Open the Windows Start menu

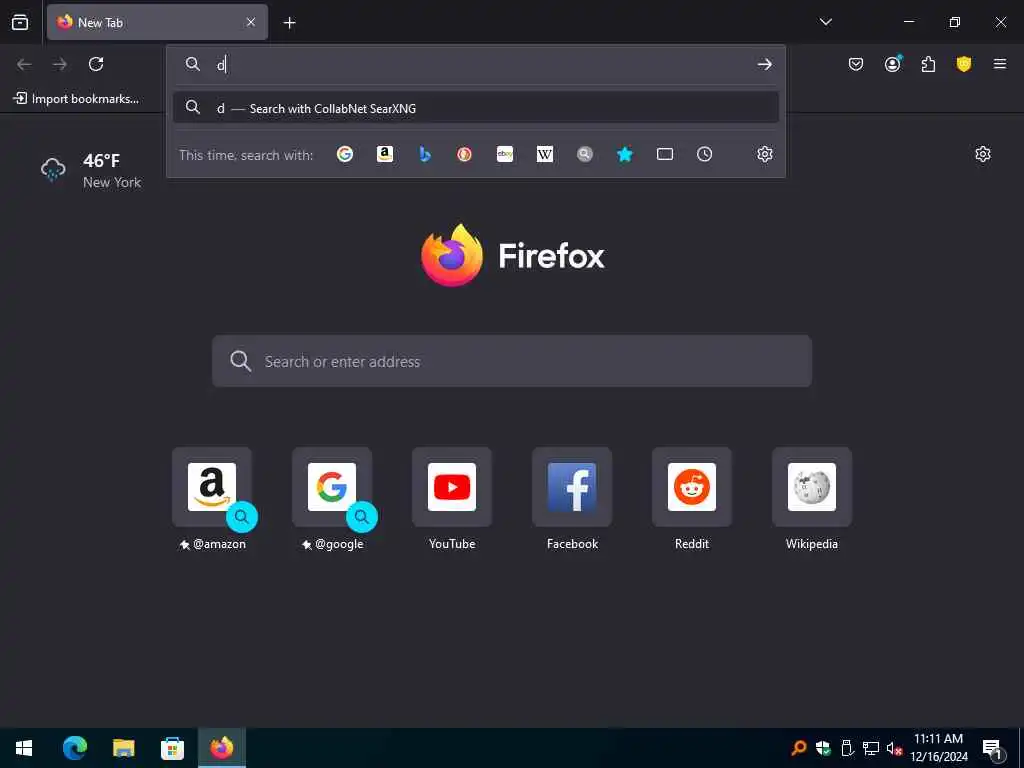[x=24, y=748]
